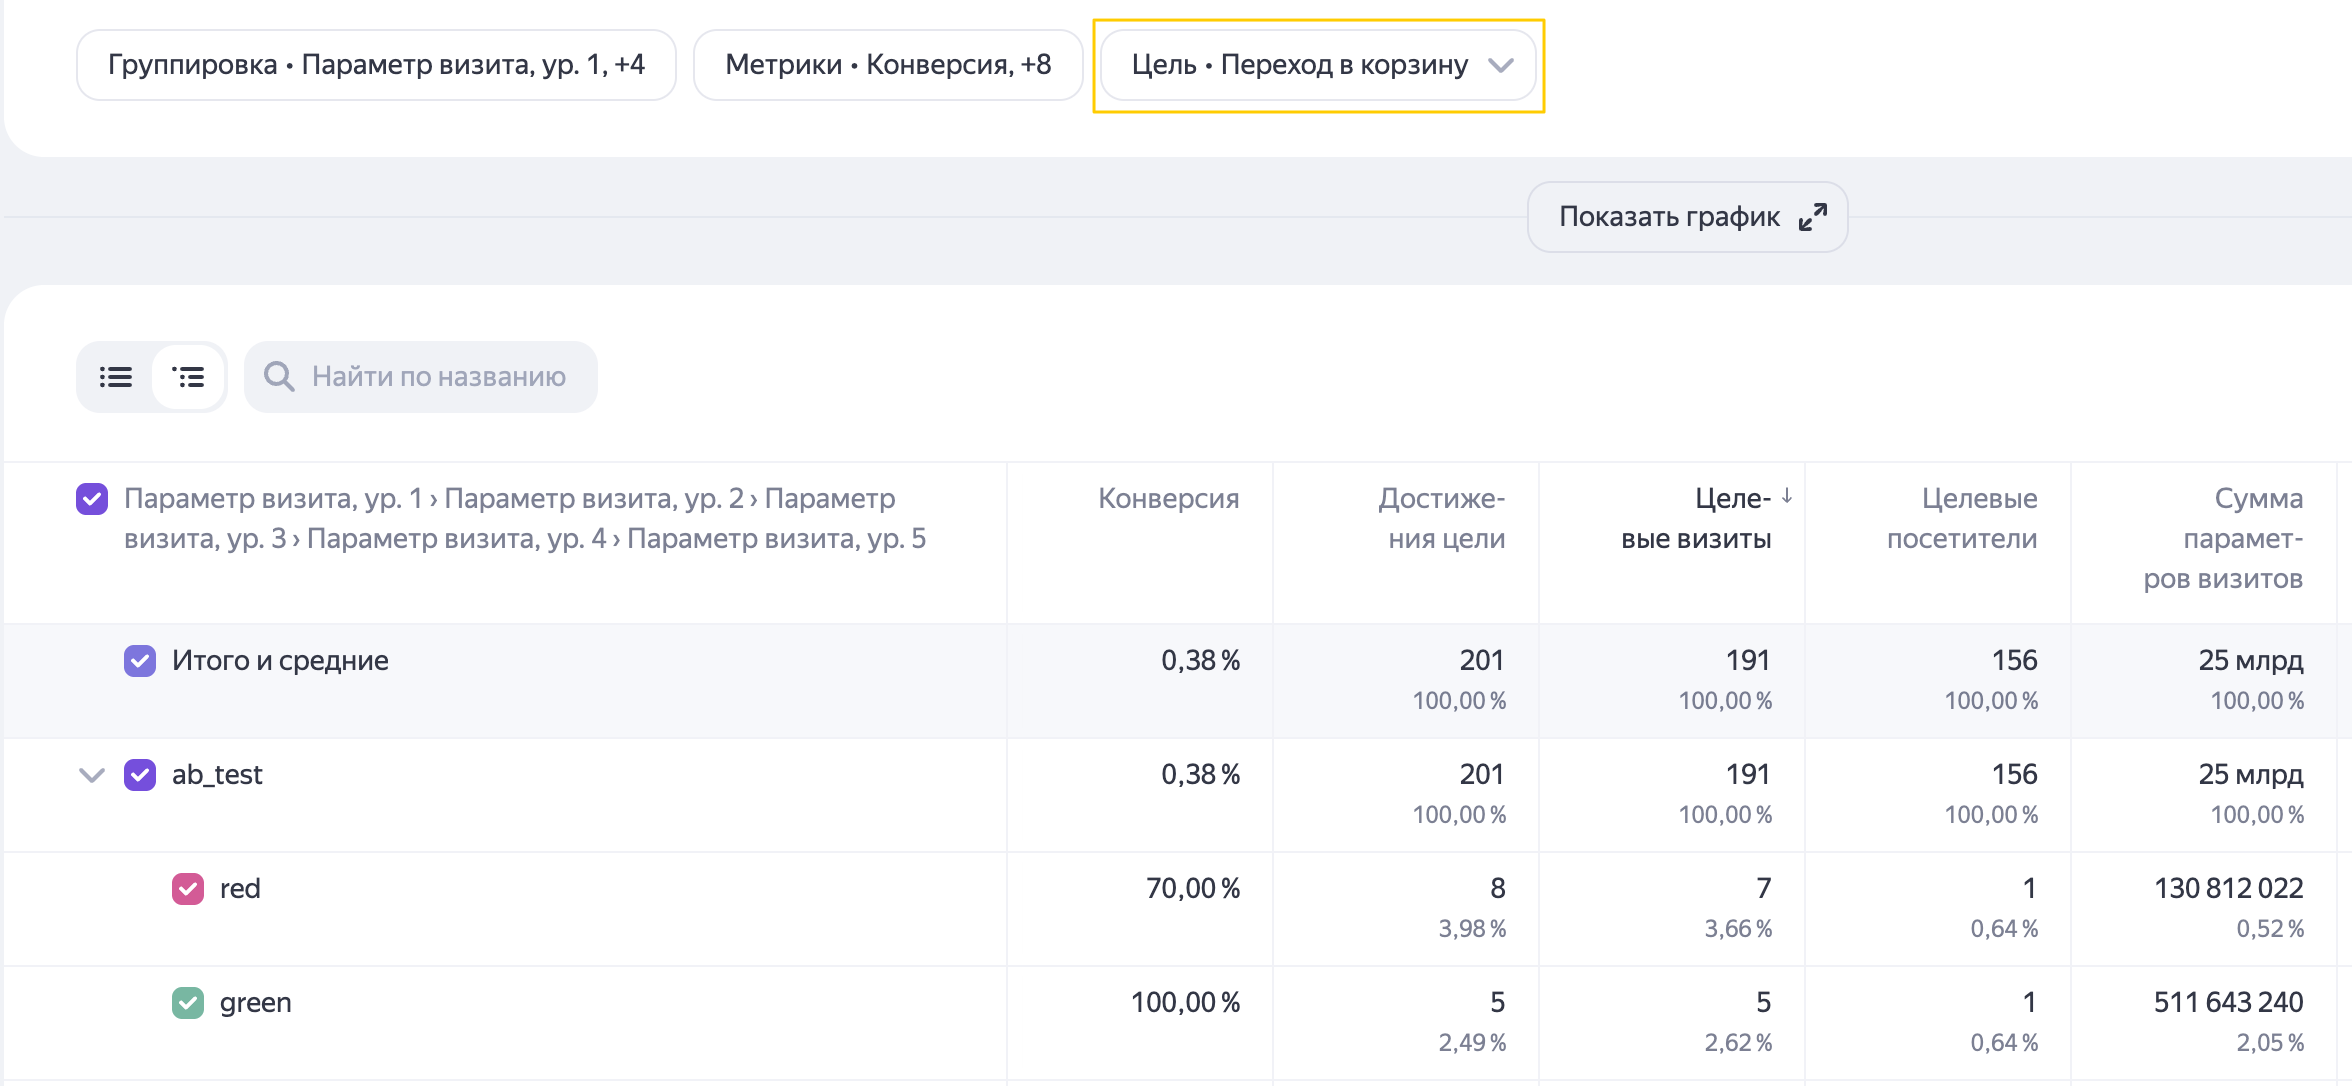Open the Метрики Конверсия selector
The width and height of the screenshot is (2352, 1086).
click(888, 65)
